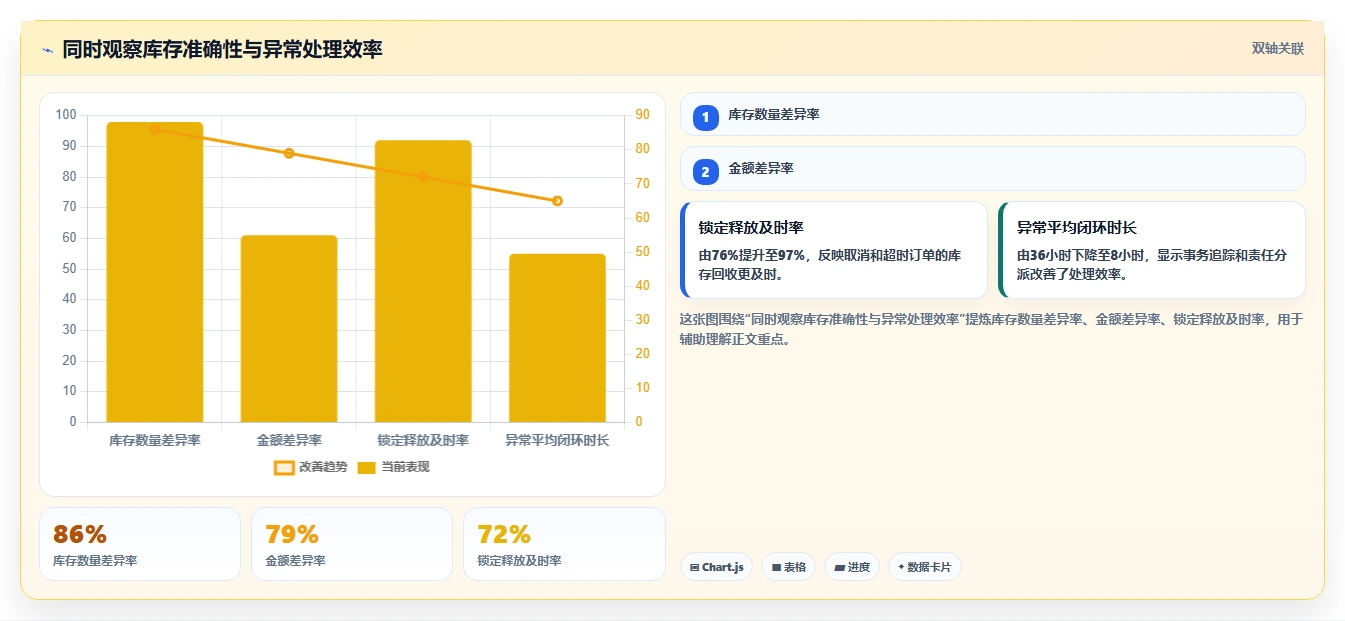The height and width of the screenshot is (621, 1345).
Task: Toggle the 改善趋势 legend item
Action: coord(311,467)
